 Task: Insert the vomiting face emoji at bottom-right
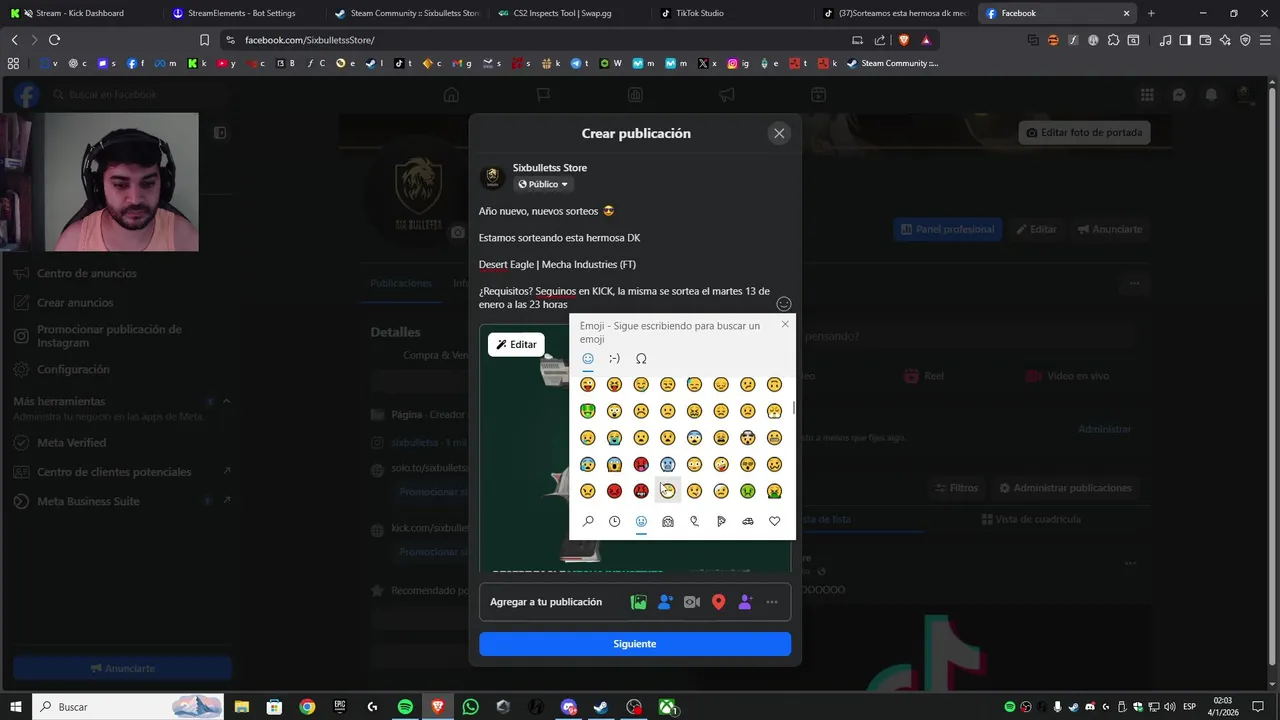click(x=774, y=491)
